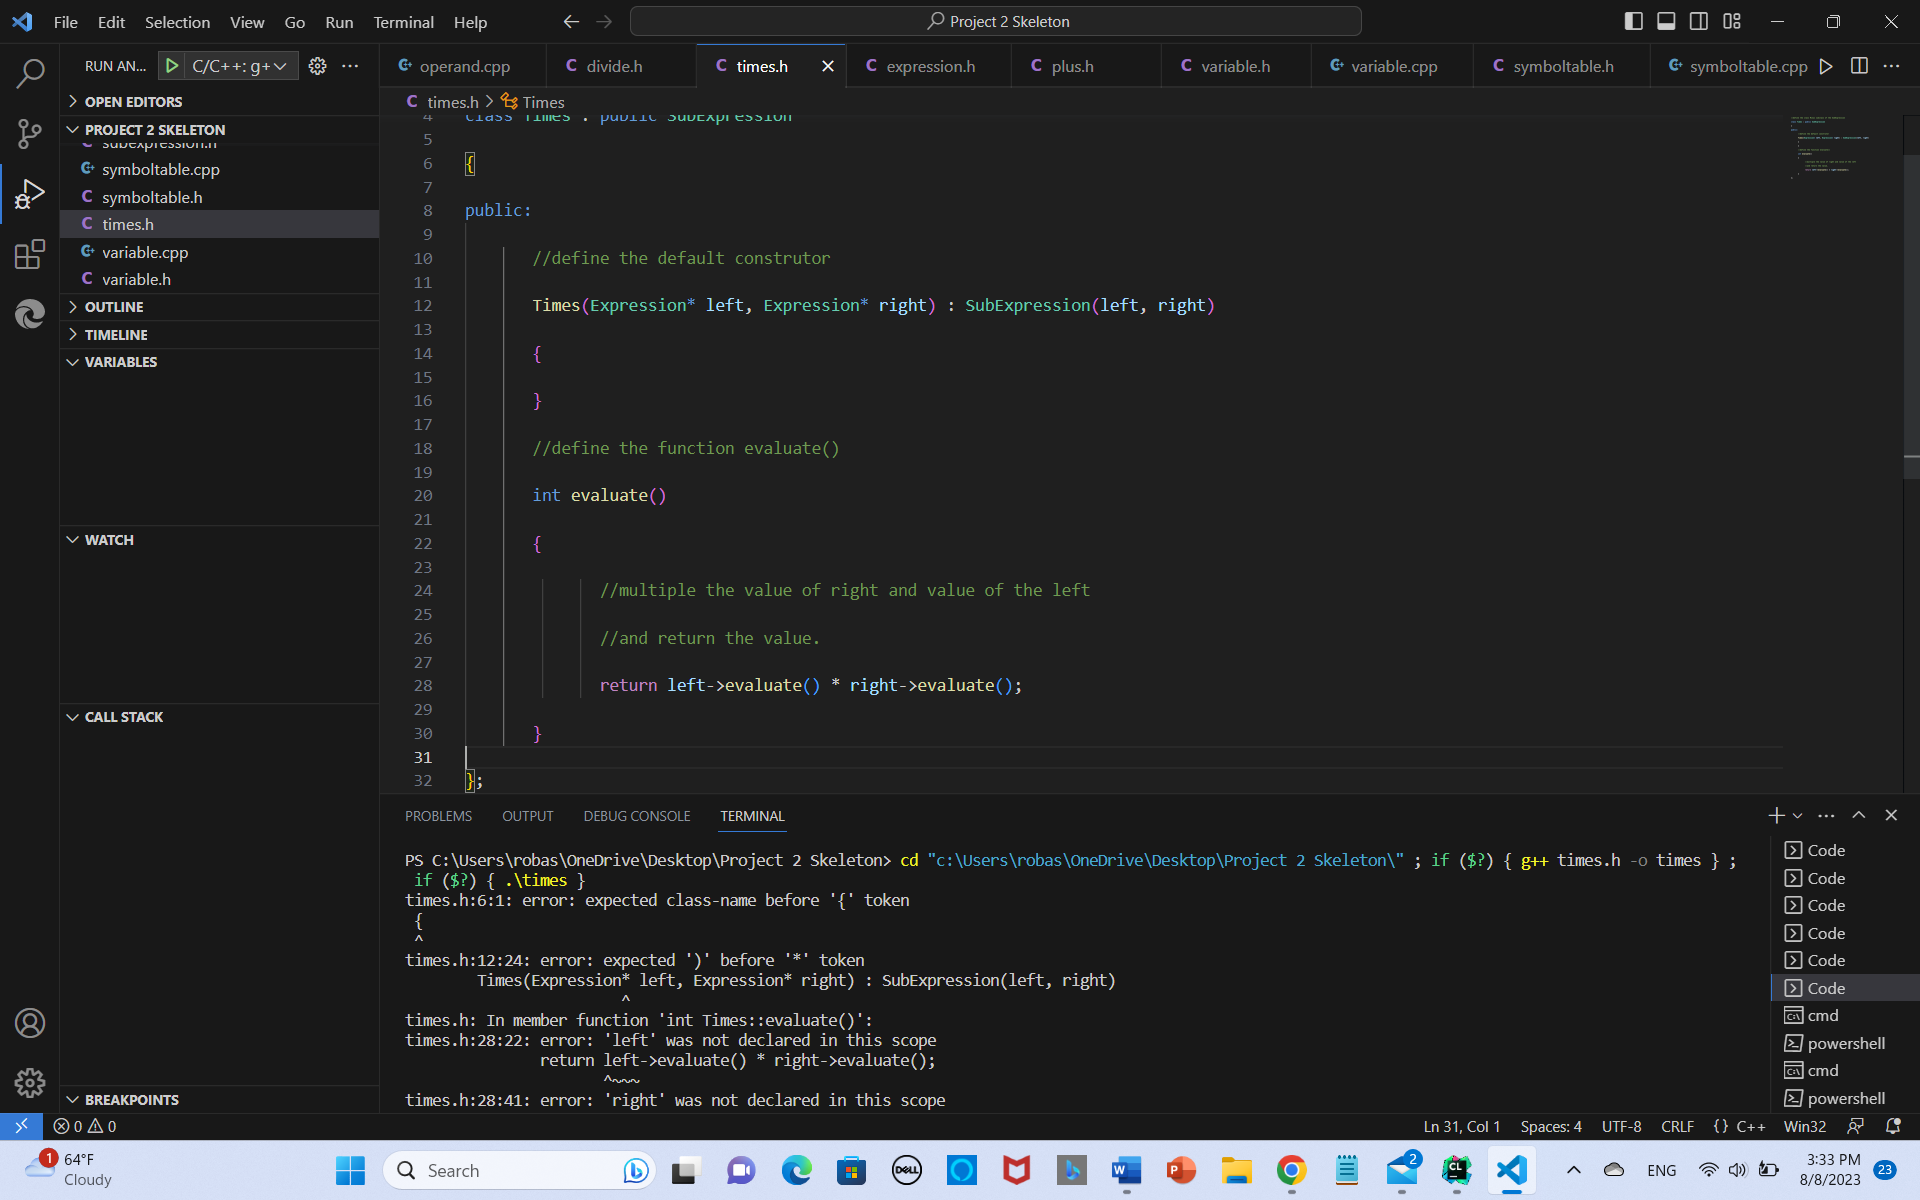This screenshot has width=1920, height=1200.
Task: Click the CRLF line ending indicator
Action: click(x=1677, y=1126)
